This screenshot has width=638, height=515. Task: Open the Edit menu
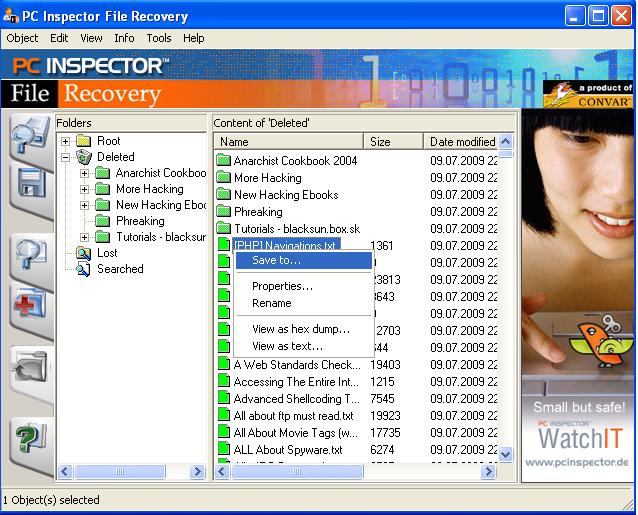59,38
